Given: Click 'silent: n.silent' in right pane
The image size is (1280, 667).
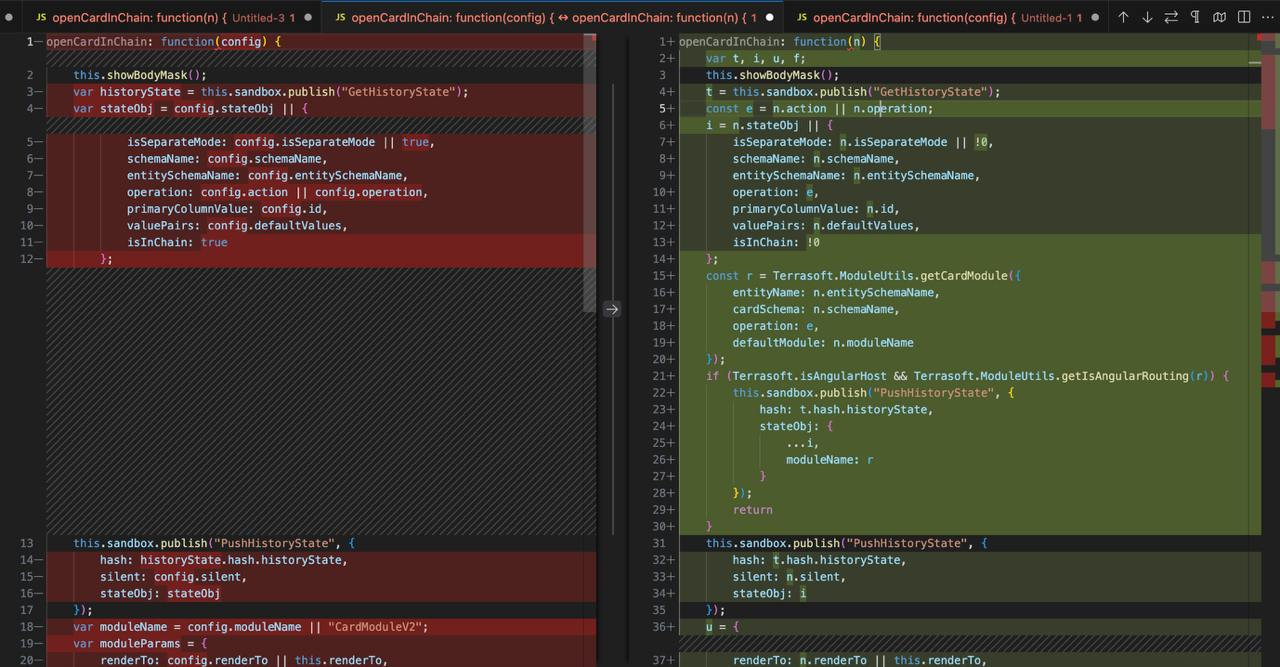Looking at the screenshot, I should click(789, 576).
